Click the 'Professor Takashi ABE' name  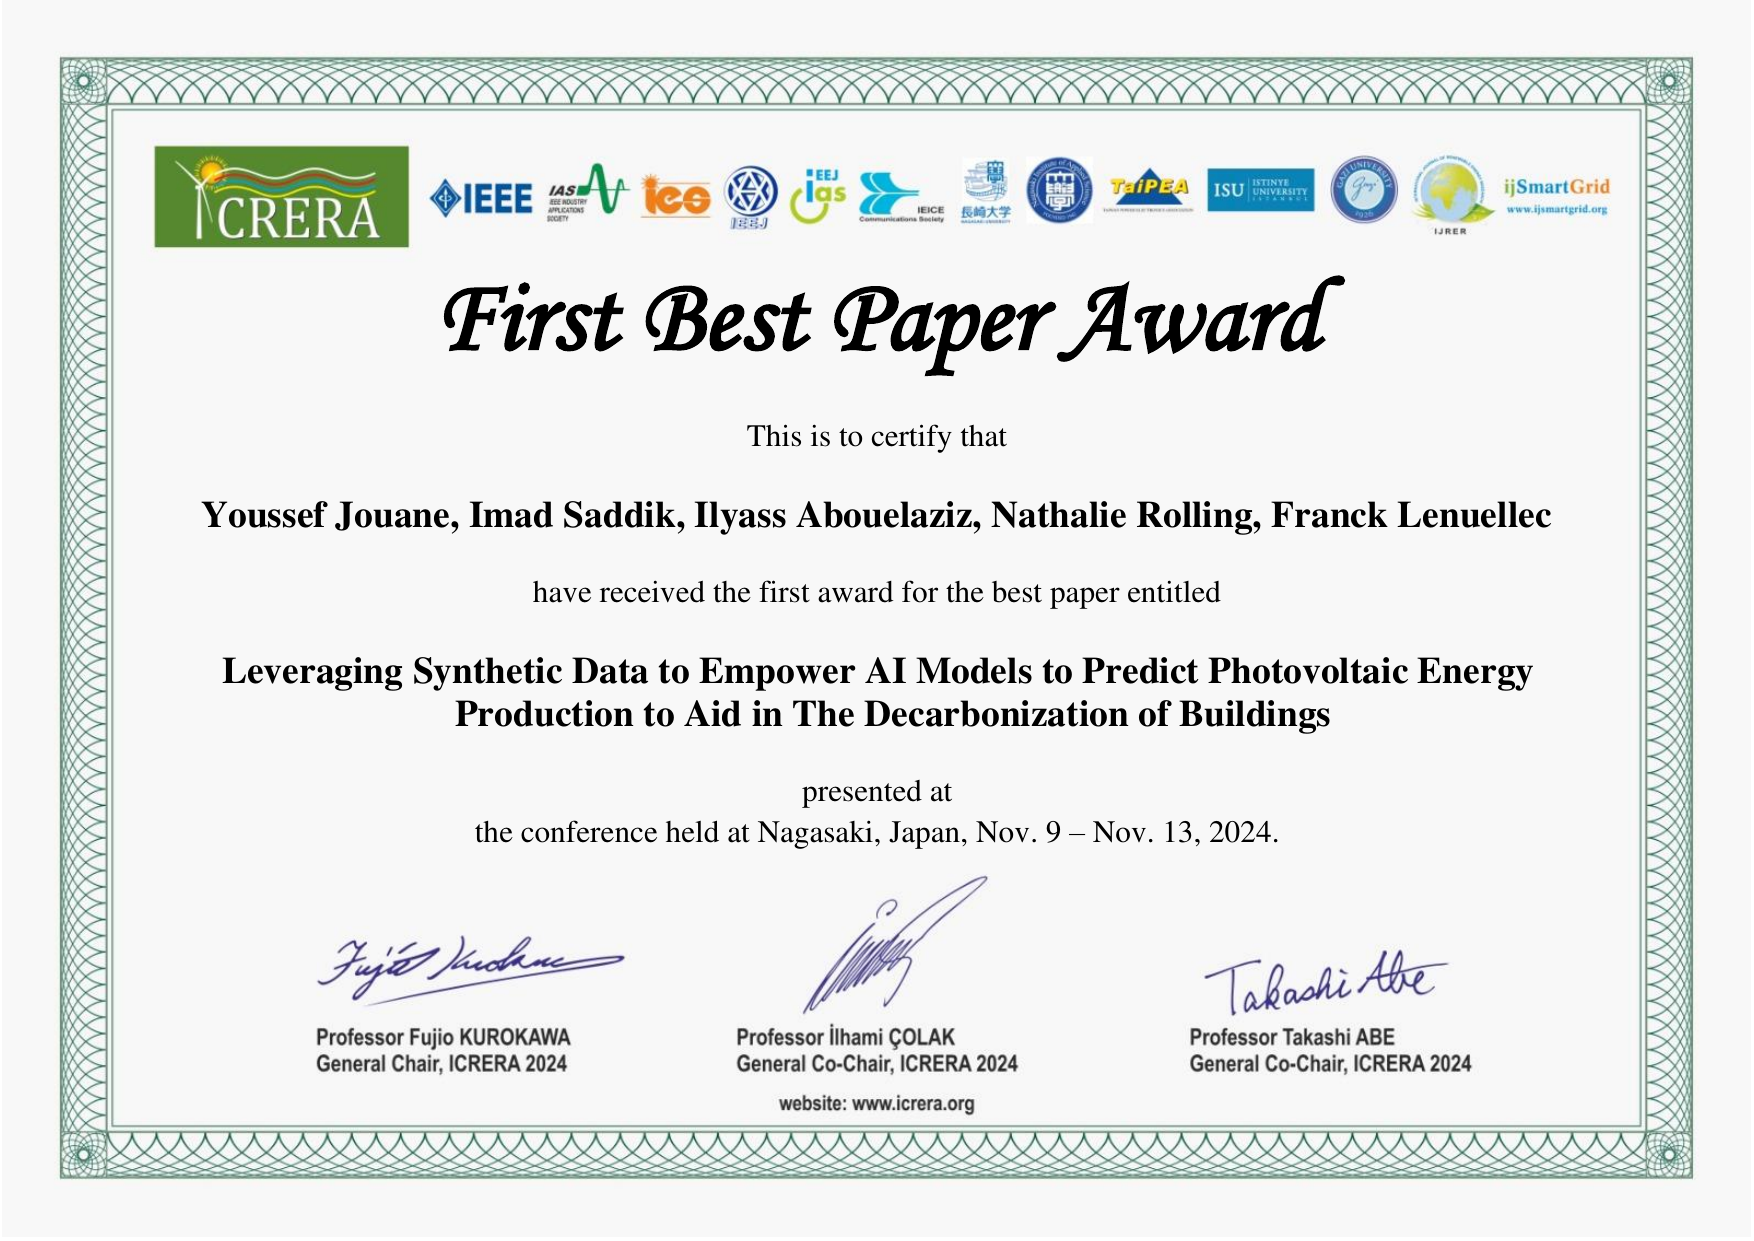pos(1291,1037)
